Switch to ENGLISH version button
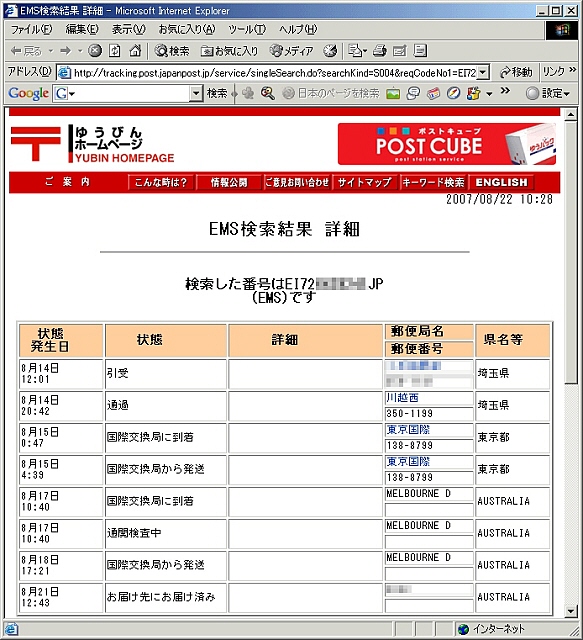583x640 pixels. click(501, 182)
